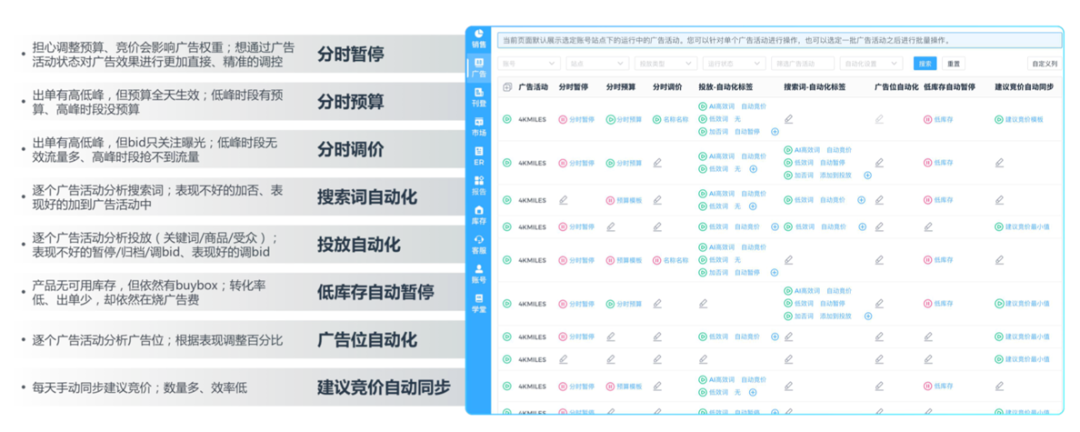Open the 学堂 sidebar section
1080x432 pixels.
pyautogui.click(x=478, y=303)
